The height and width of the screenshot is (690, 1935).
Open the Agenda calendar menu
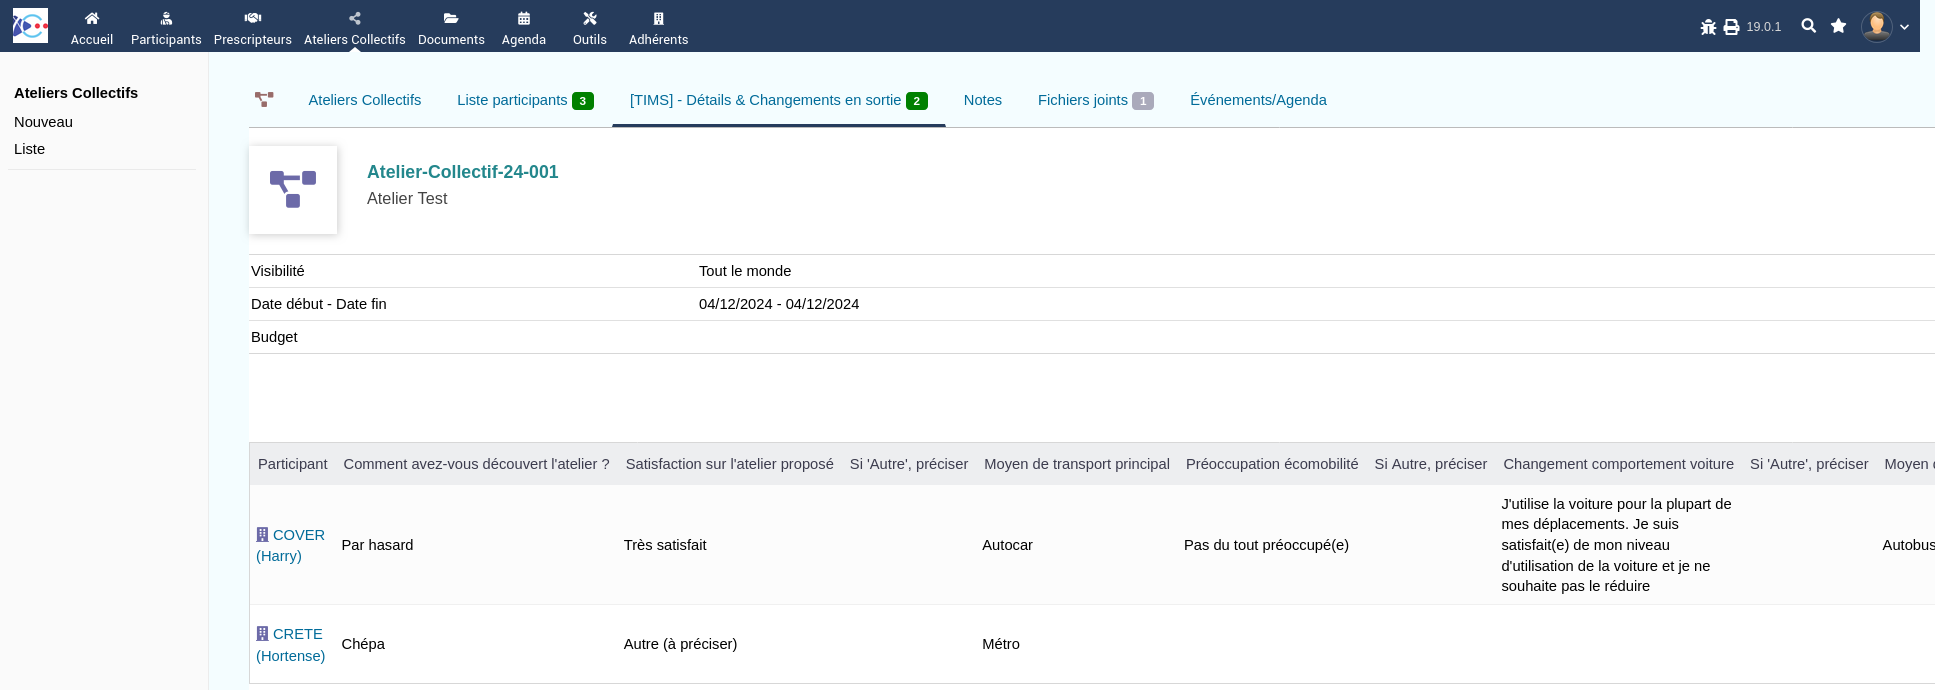[x=523, y=27]
